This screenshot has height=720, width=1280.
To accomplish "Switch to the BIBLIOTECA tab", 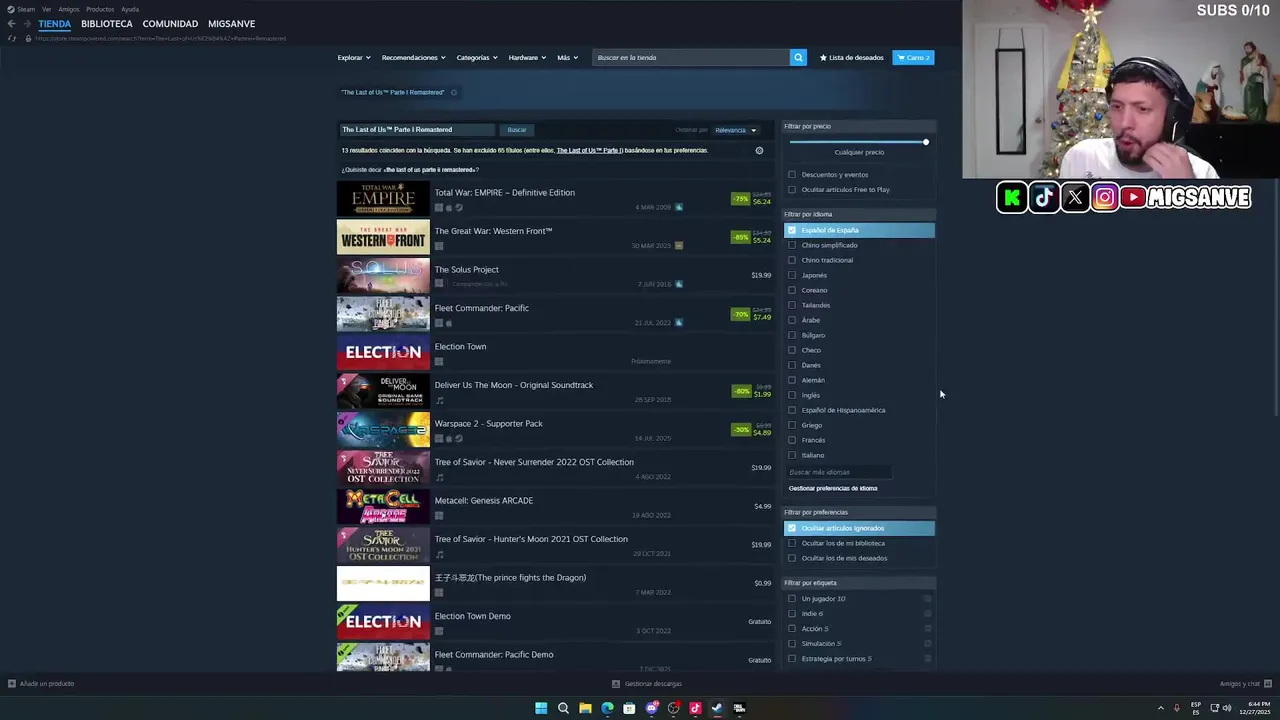I will coord(106,24).
